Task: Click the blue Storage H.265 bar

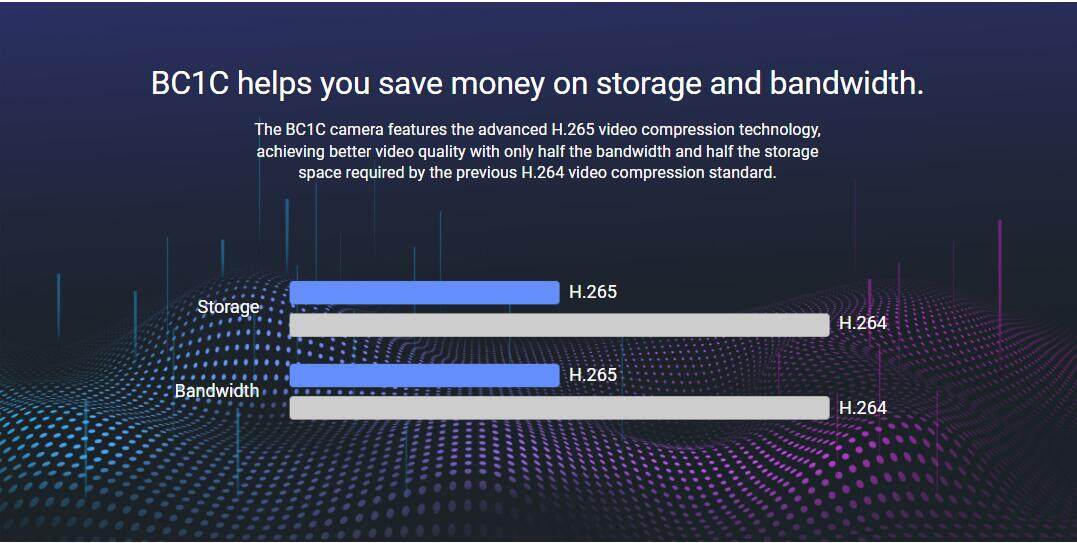Action: pos(424,292)
